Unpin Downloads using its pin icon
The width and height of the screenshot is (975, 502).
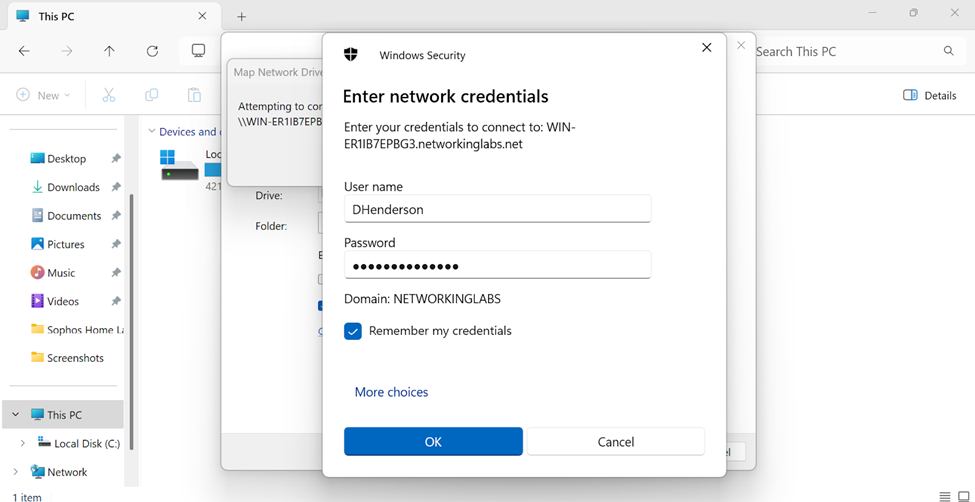tap(116, 187)
